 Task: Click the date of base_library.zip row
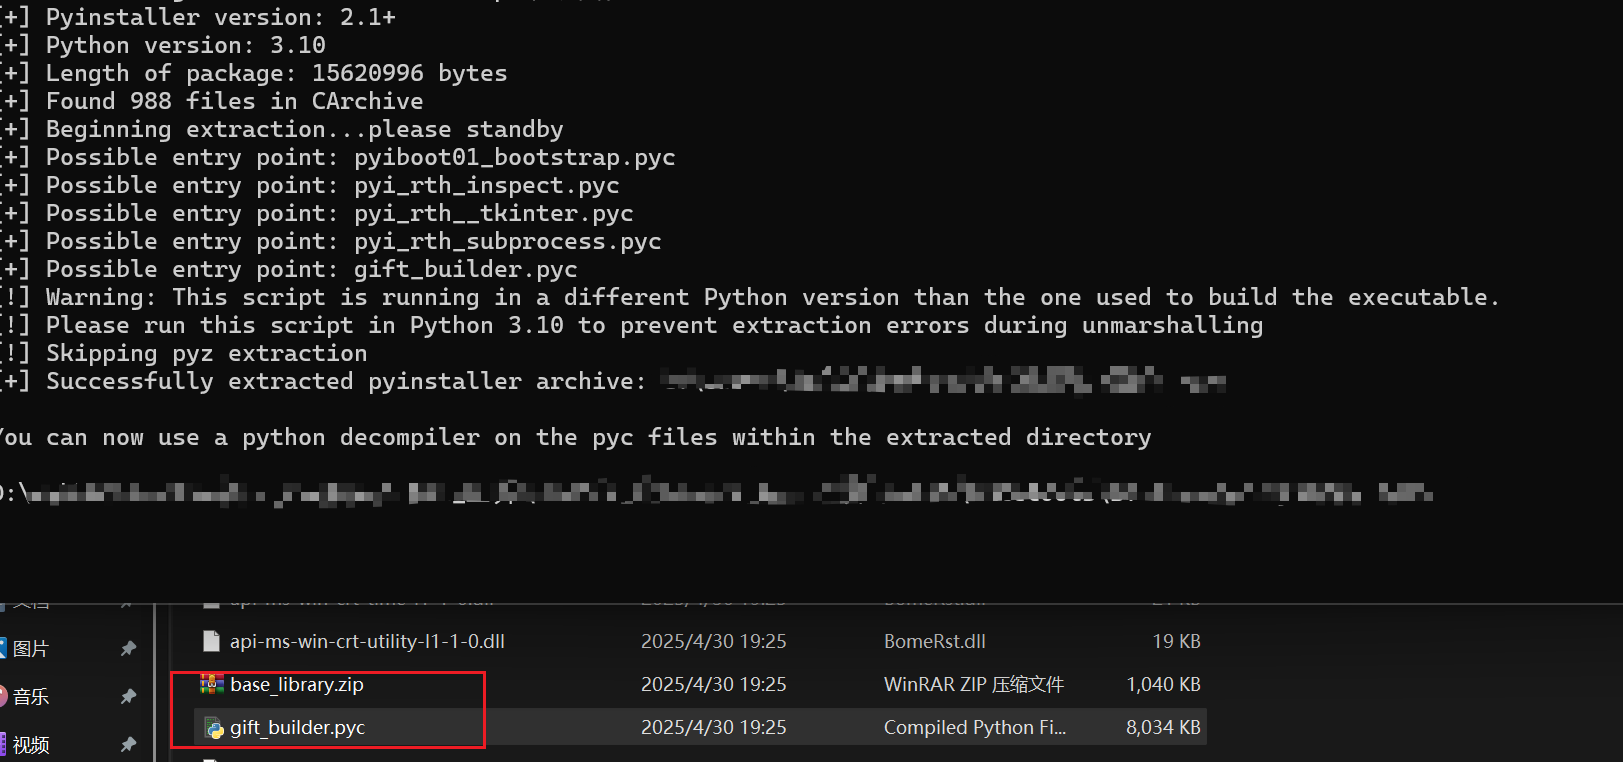[714, 685]
